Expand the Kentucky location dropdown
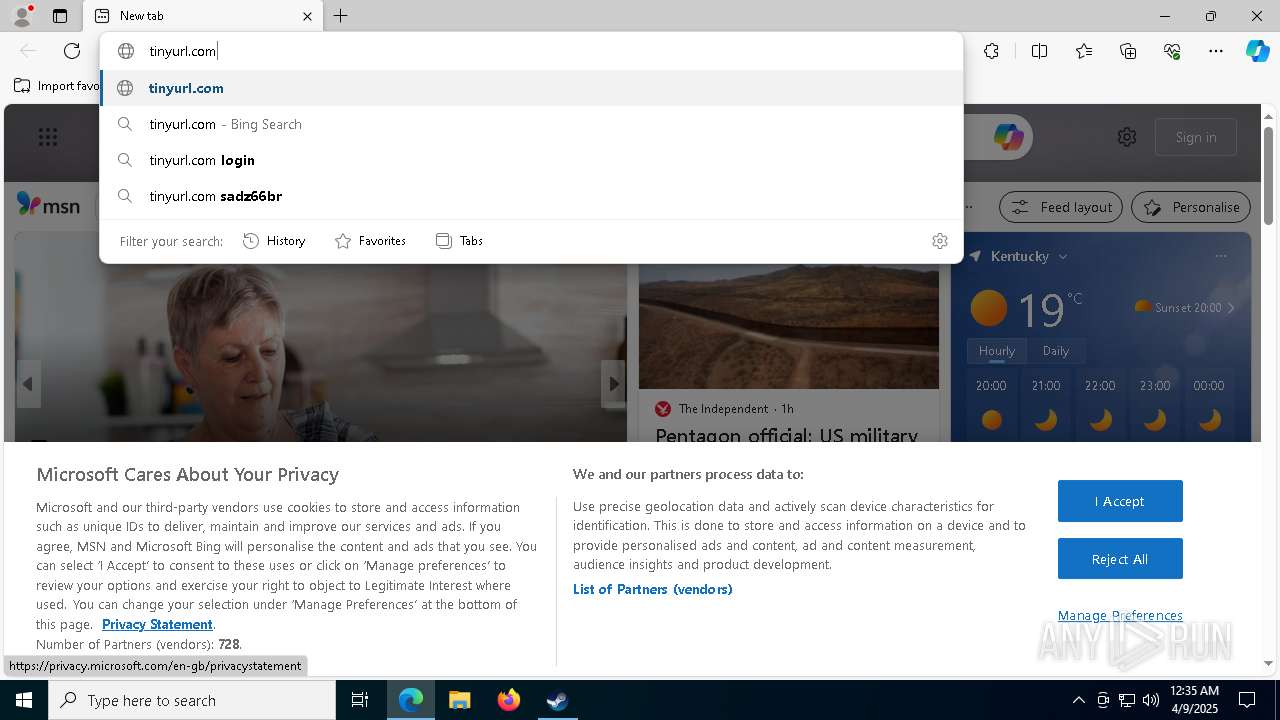Viewport: 1280px width, 720px height. 1063,257
